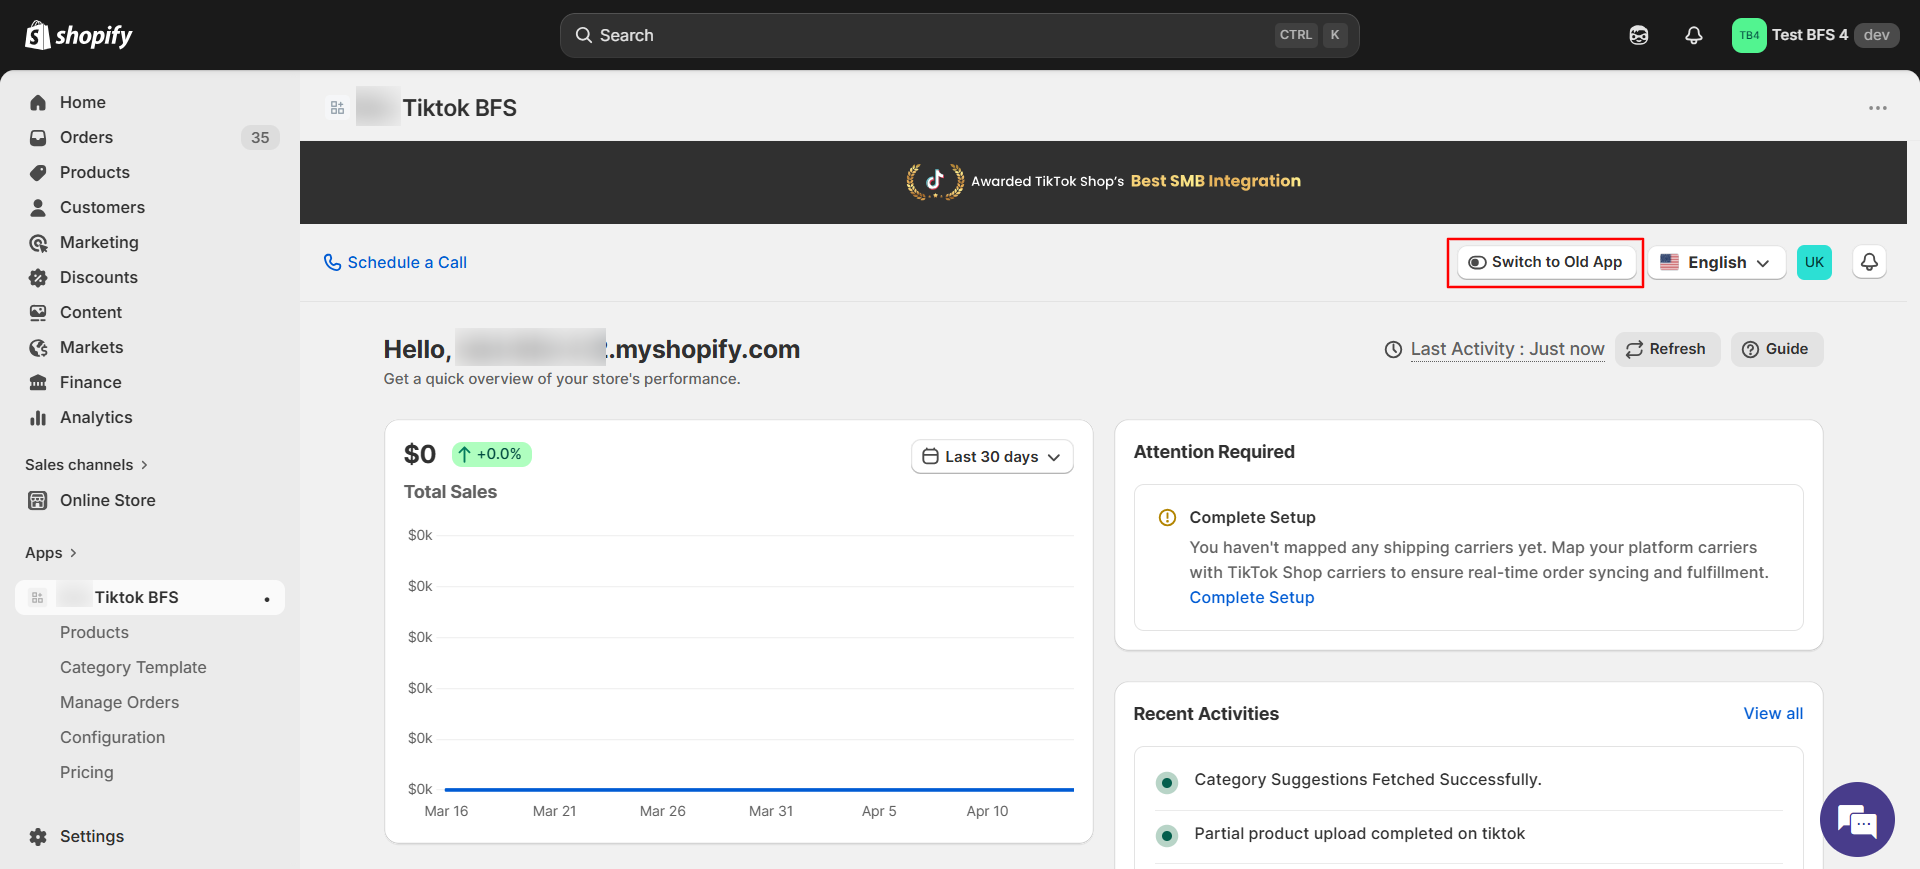1920x869 pixels.
Task: Expand the Sales channels section
Action: 86,465
